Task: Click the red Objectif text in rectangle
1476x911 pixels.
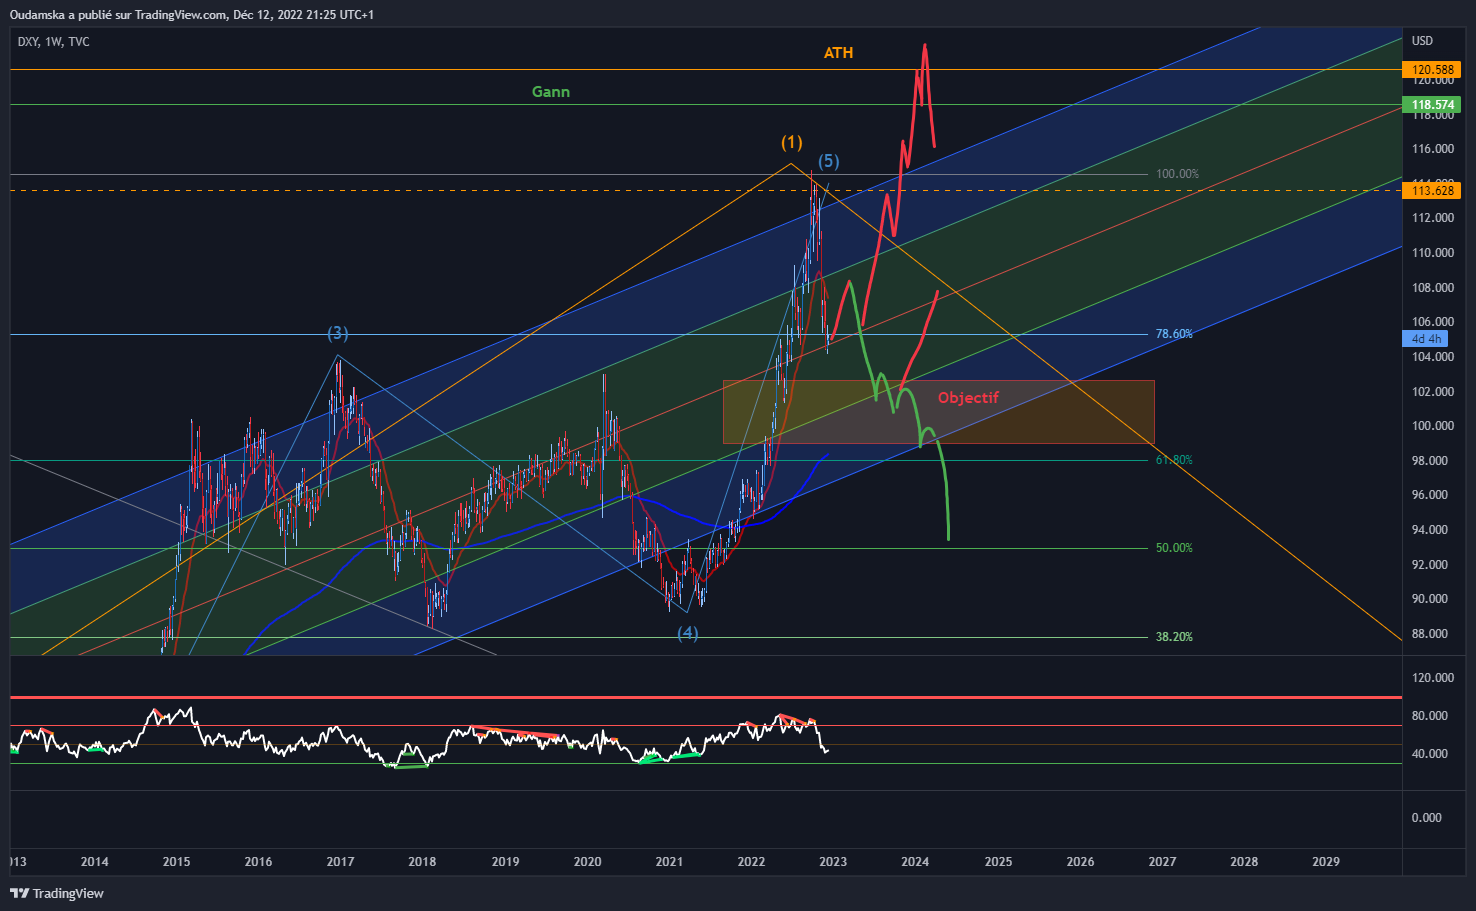Action: coord(968,398)
